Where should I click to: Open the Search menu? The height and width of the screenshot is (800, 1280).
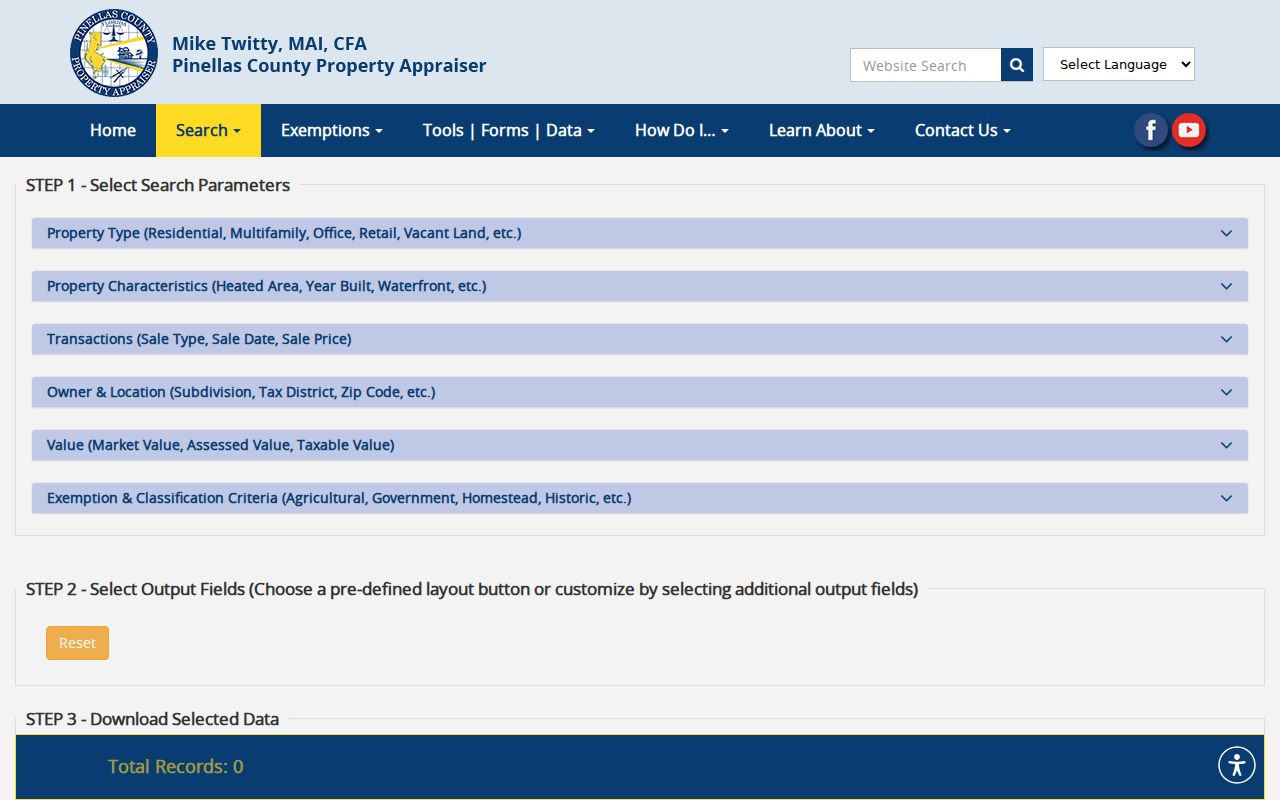tap(208, 130)
